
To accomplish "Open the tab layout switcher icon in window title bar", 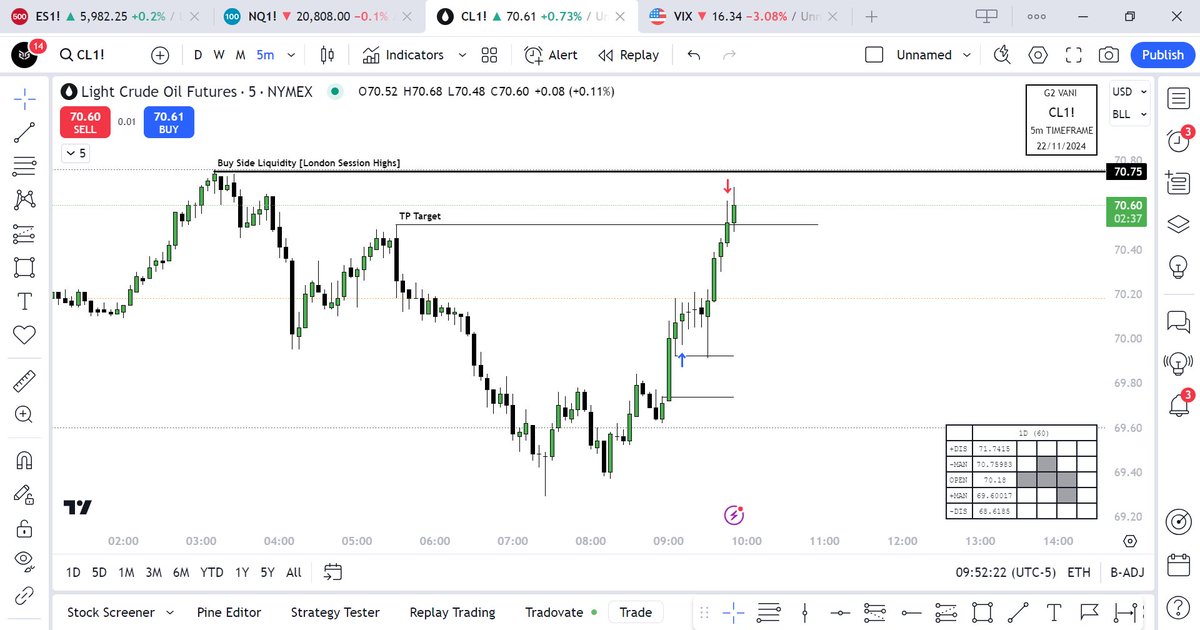I will [987, 16].
